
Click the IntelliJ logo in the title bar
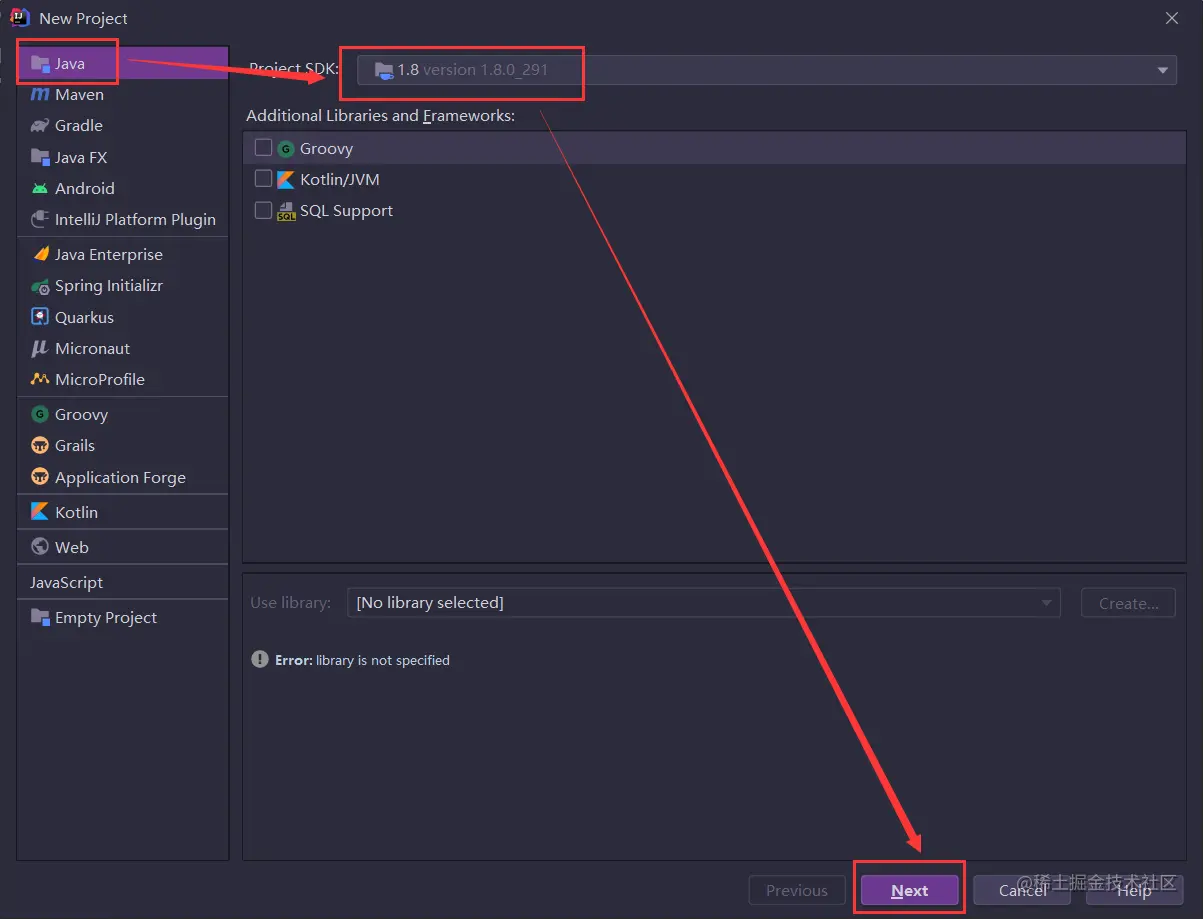20,17
